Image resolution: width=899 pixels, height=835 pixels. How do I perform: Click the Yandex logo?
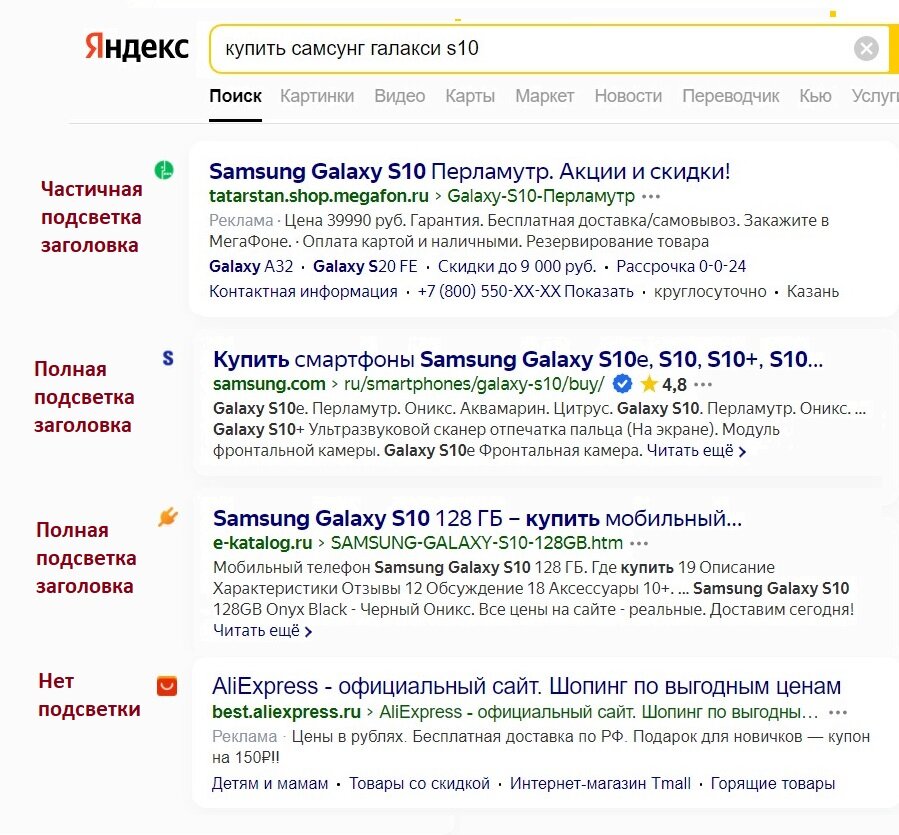pyautogui.click(x=136, y=47)
